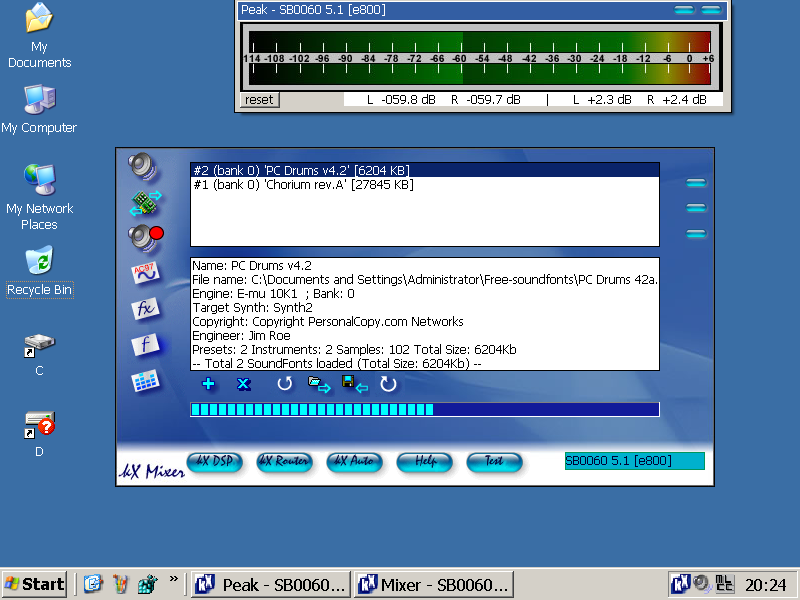This screenshot has width=800, height=600.
Task: Click the floppy disk save icon
Action: 355,384
